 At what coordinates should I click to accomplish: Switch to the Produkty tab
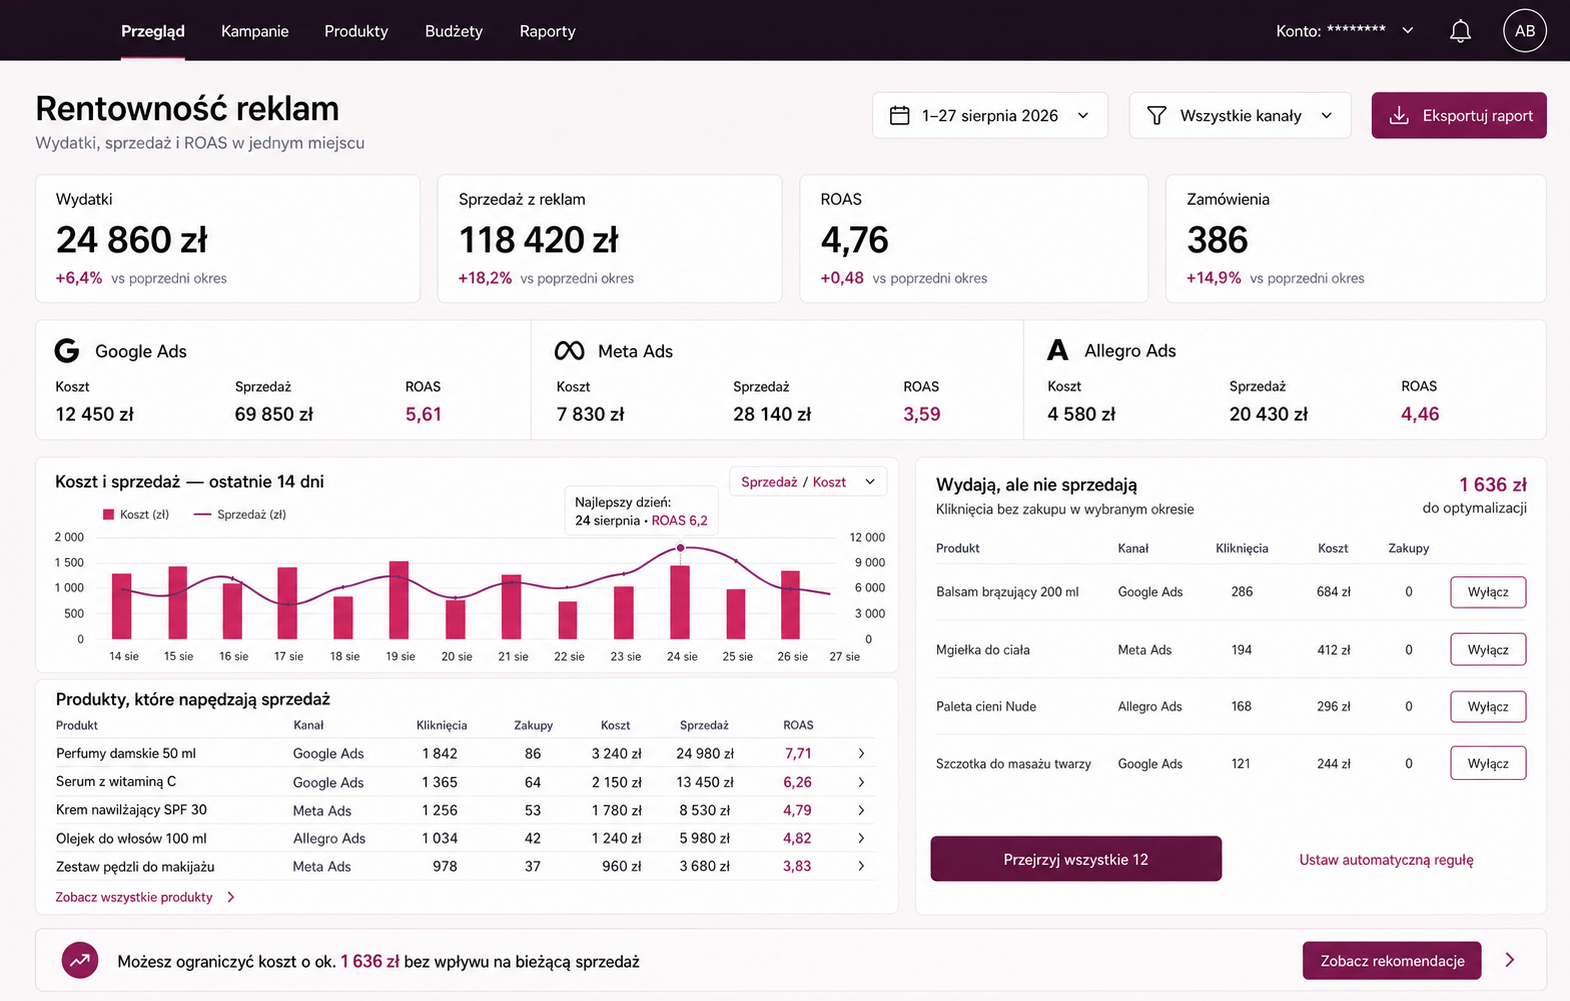356,31
